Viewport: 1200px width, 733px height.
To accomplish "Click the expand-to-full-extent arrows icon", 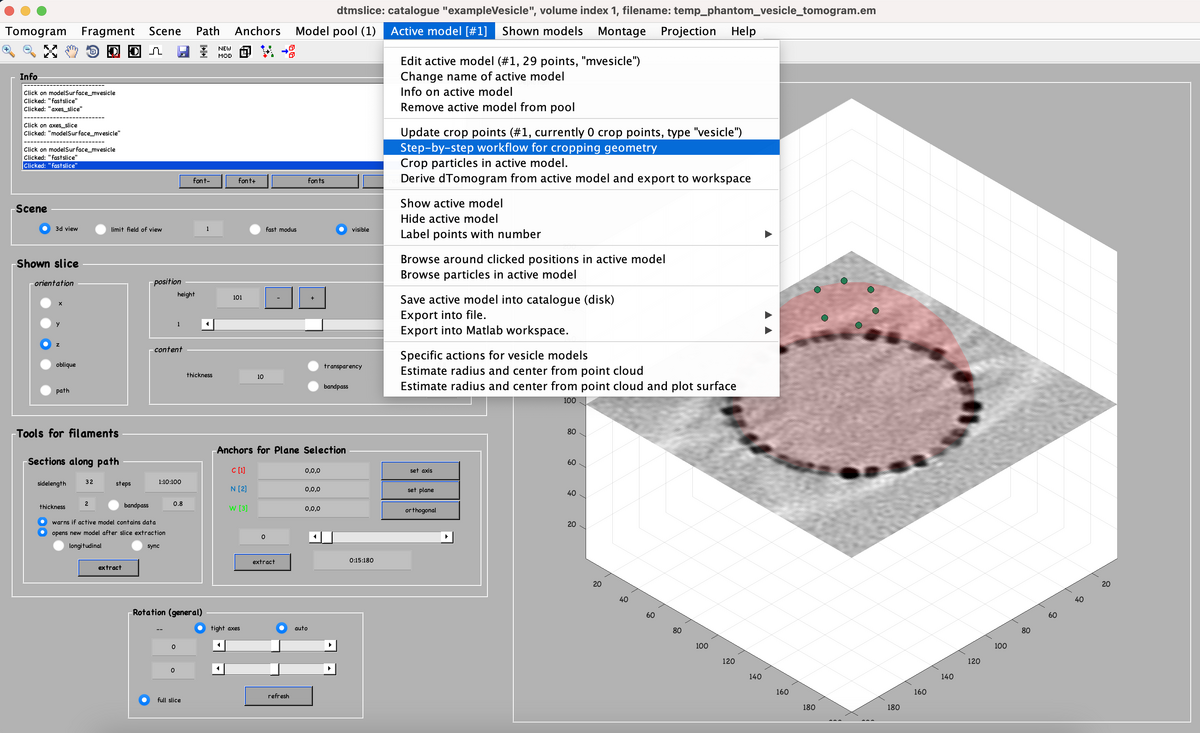I will click(x=50, y=52).
